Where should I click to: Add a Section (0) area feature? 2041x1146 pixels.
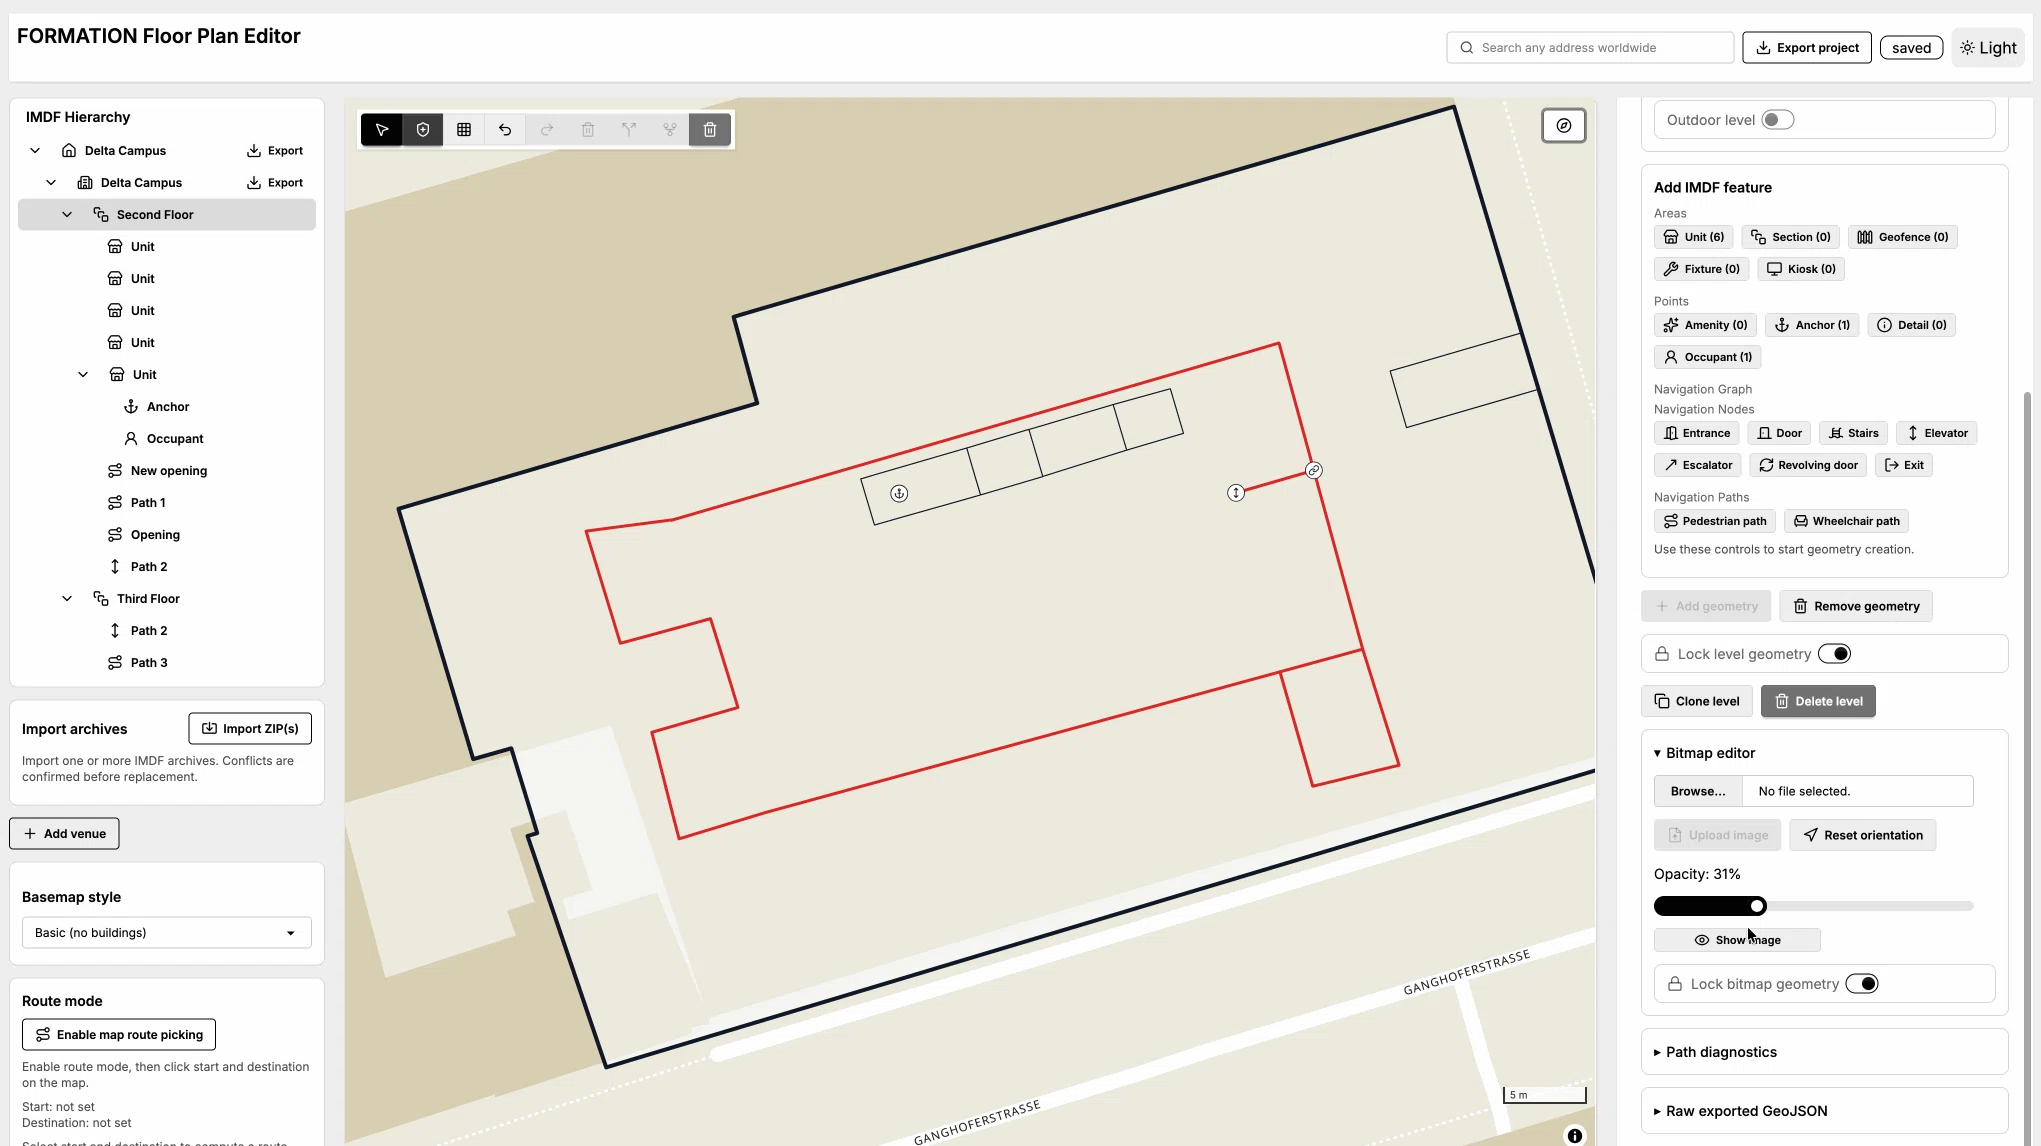(x=1791, y=237)
